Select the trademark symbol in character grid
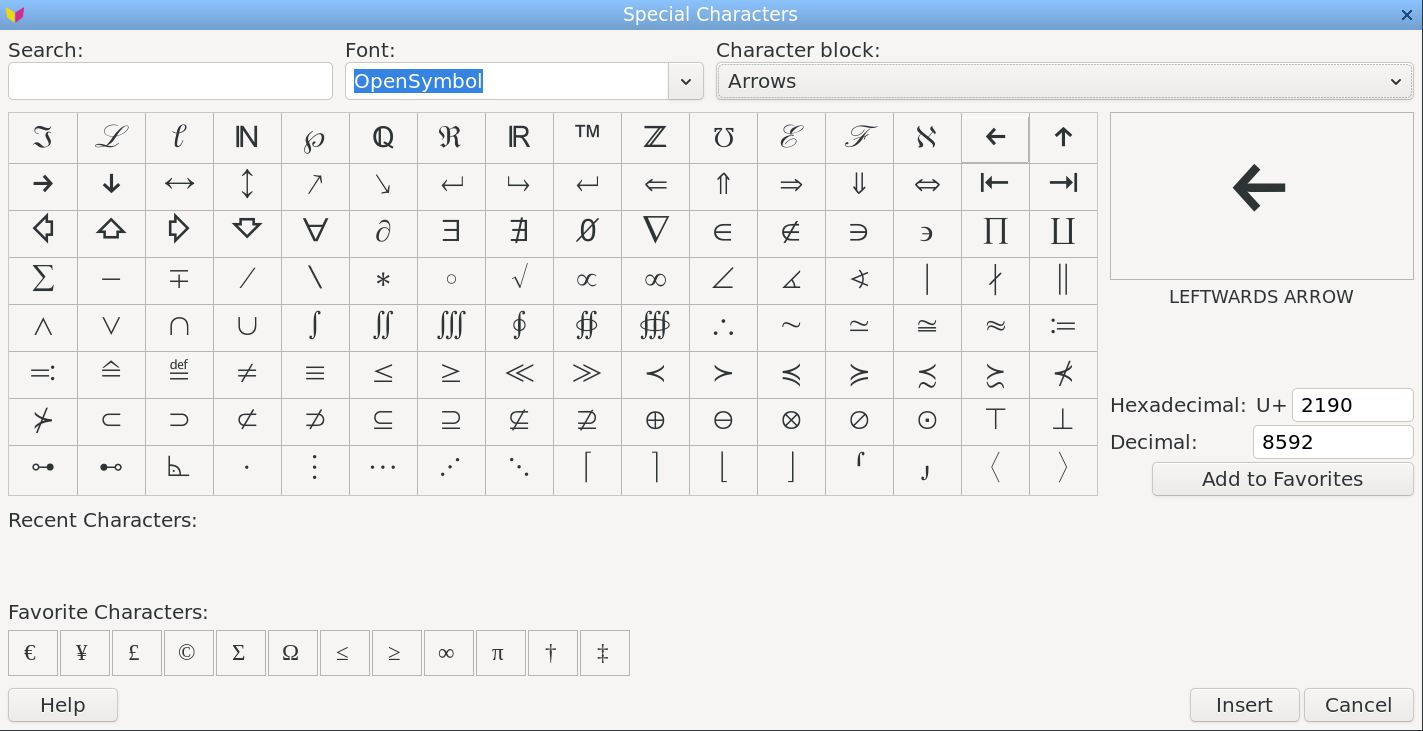The width and height of the screenshot is (1423, 731). coord(587,137)
